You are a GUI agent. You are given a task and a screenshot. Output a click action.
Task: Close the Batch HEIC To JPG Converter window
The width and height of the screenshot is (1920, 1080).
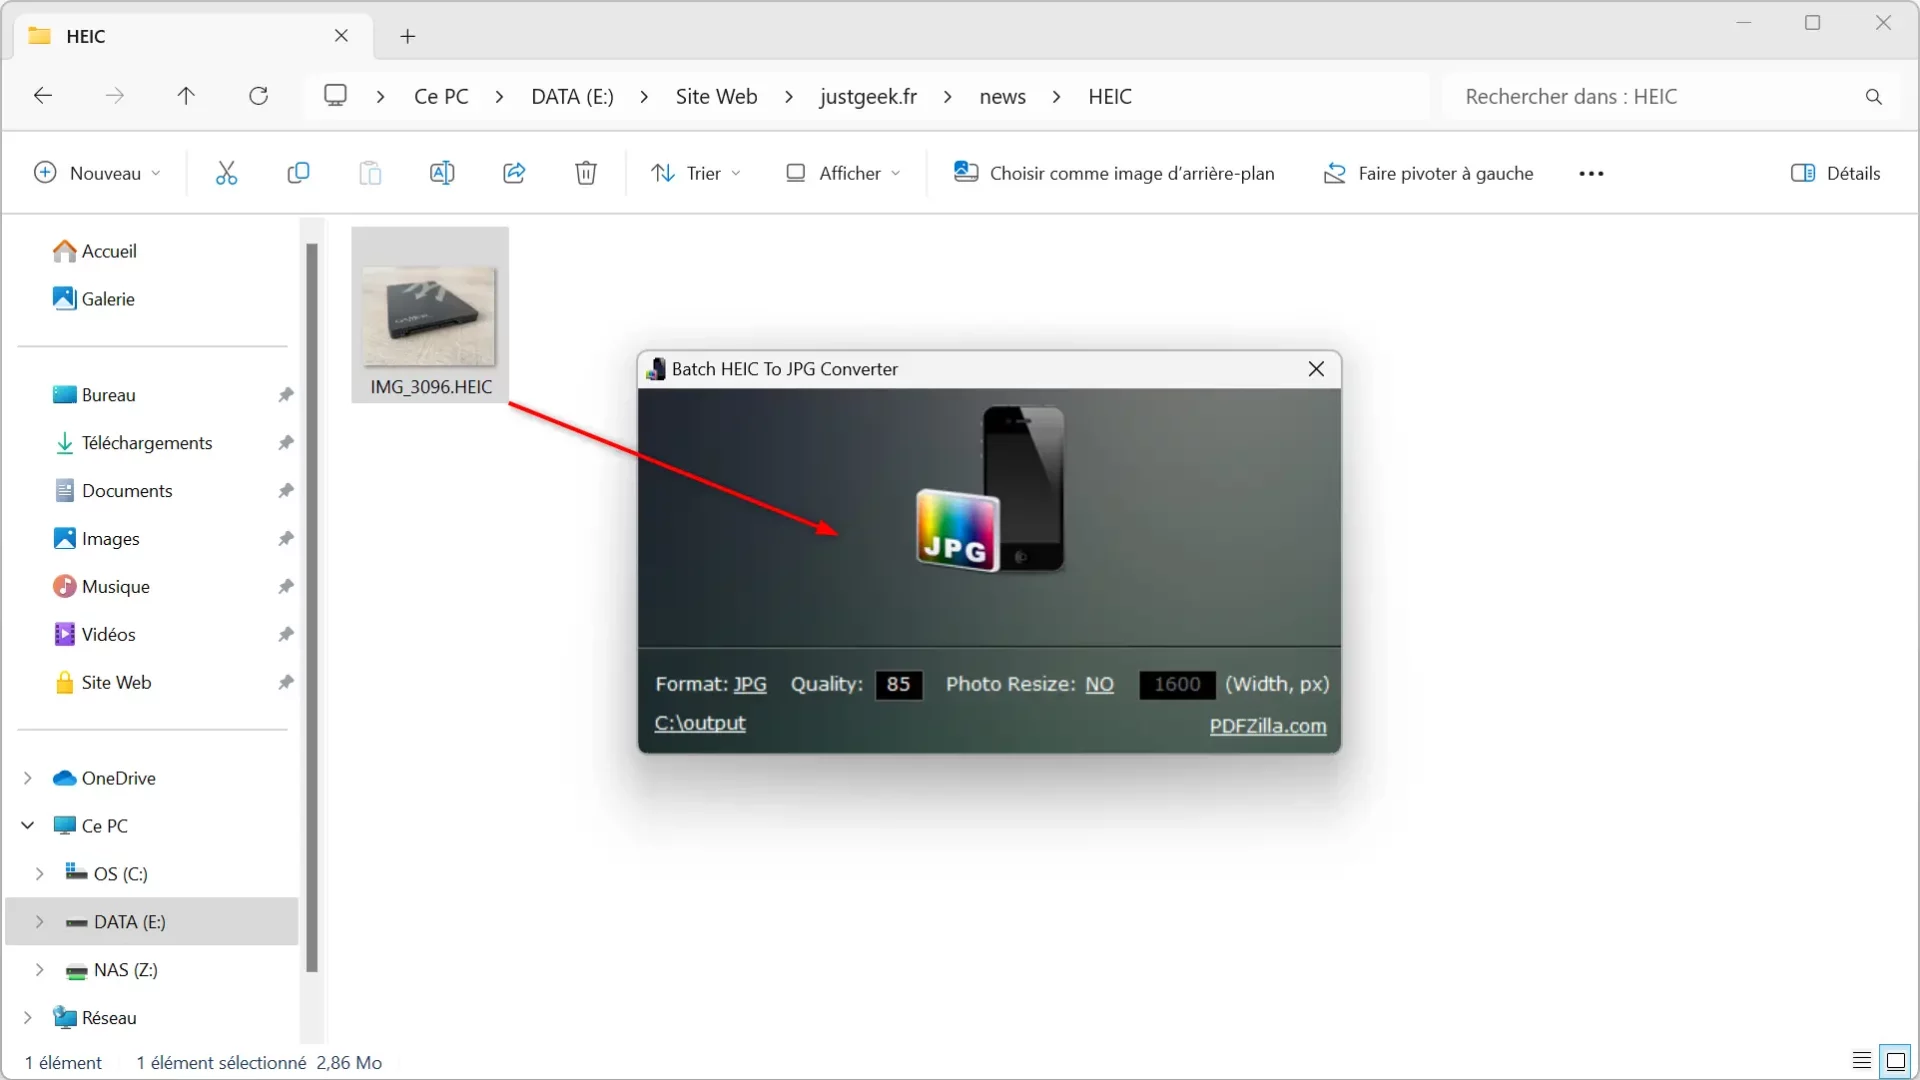coord(1316,369)
